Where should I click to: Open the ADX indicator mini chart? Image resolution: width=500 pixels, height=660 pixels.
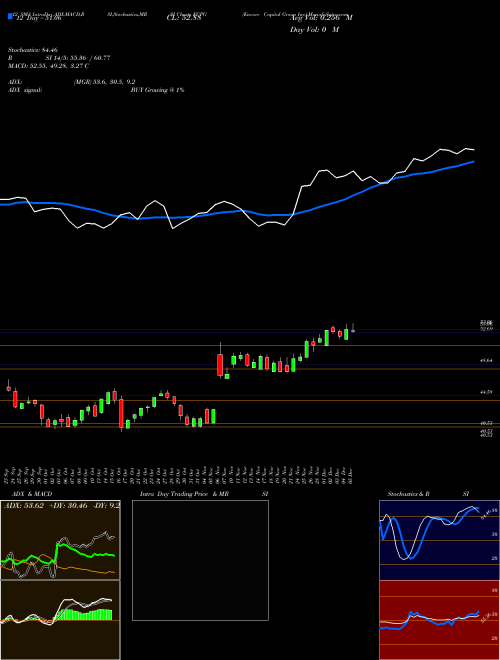tap(60, 540)
